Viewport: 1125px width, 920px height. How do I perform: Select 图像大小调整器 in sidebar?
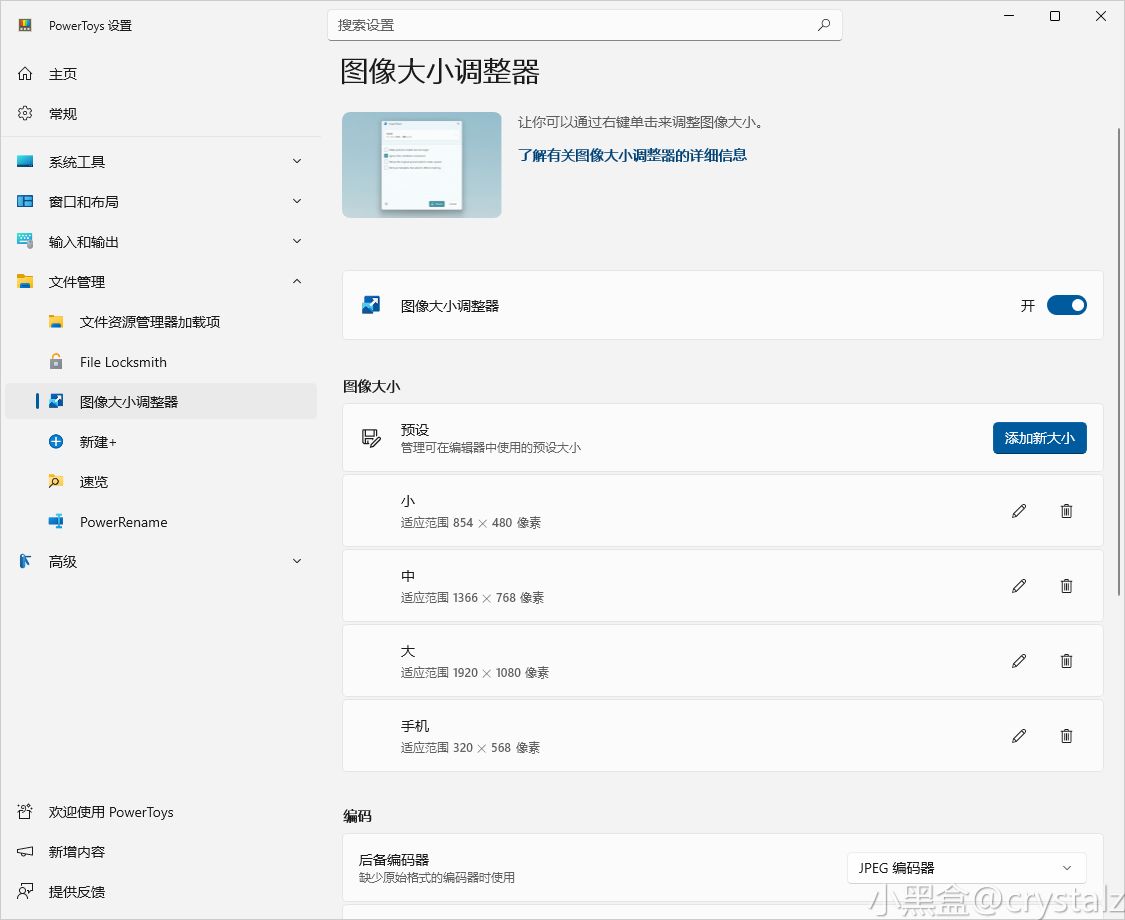pos(161,401)
